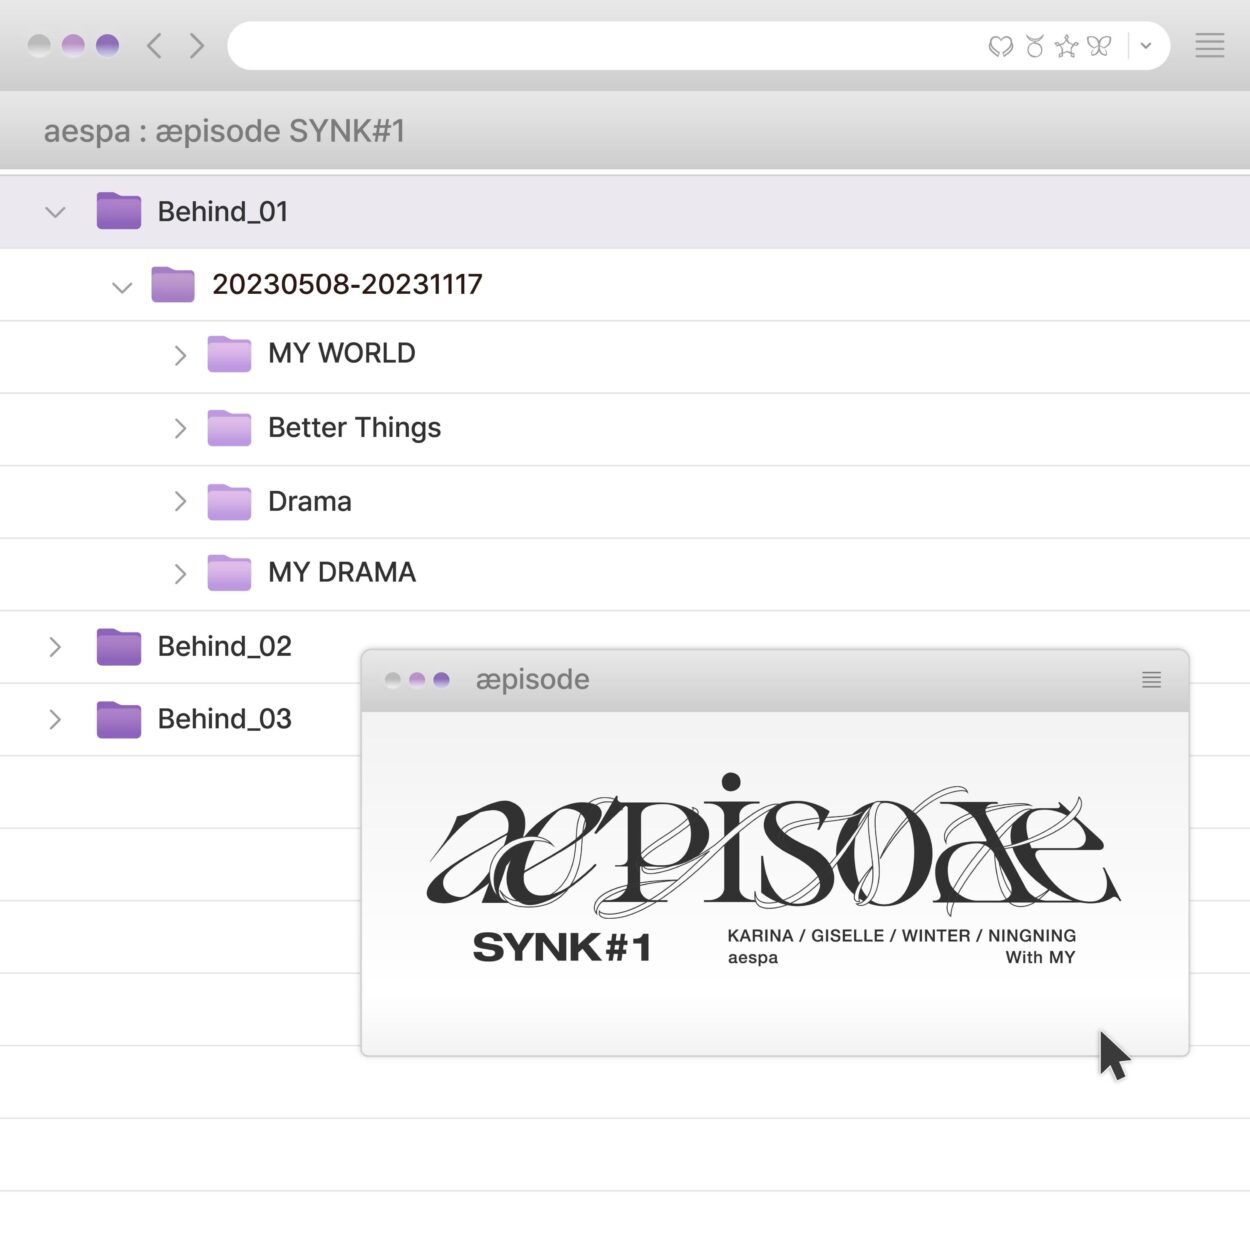Viewport: 1250px width, 1250px height.
Task: Click the 20230508-20231117 folder icon
Action: [172, 284]
